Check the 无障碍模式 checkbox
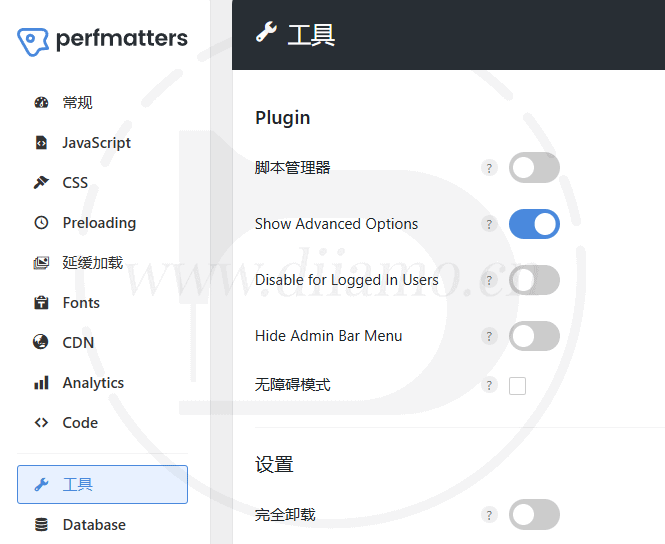This screenshot has width=665, height=544. 517,386
